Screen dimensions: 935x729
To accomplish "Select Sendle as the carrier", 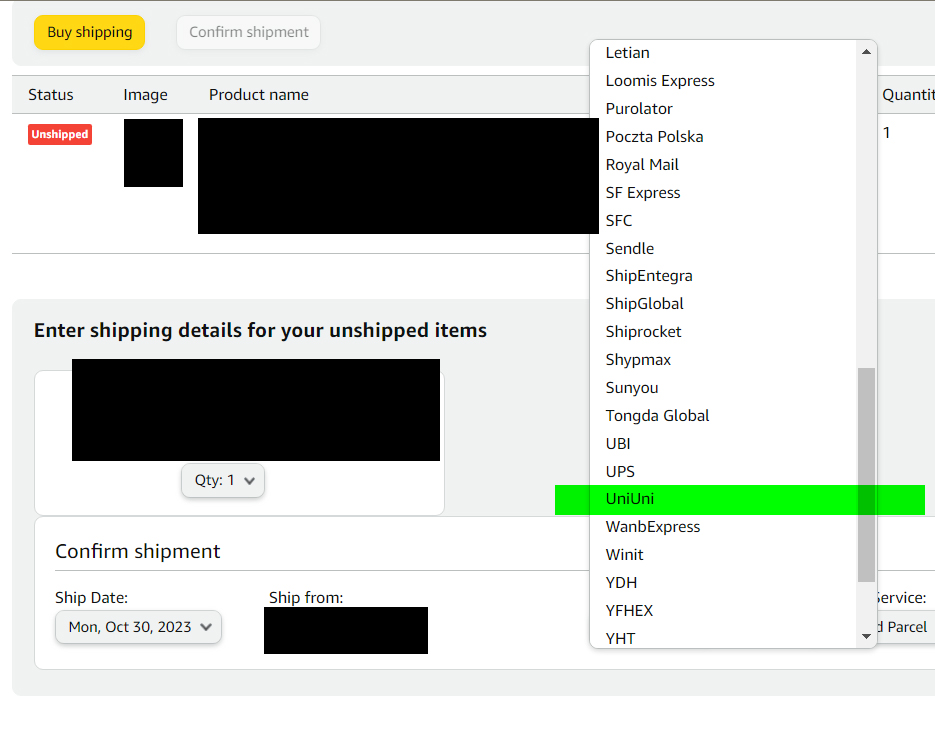I will (x=723, y=249).
